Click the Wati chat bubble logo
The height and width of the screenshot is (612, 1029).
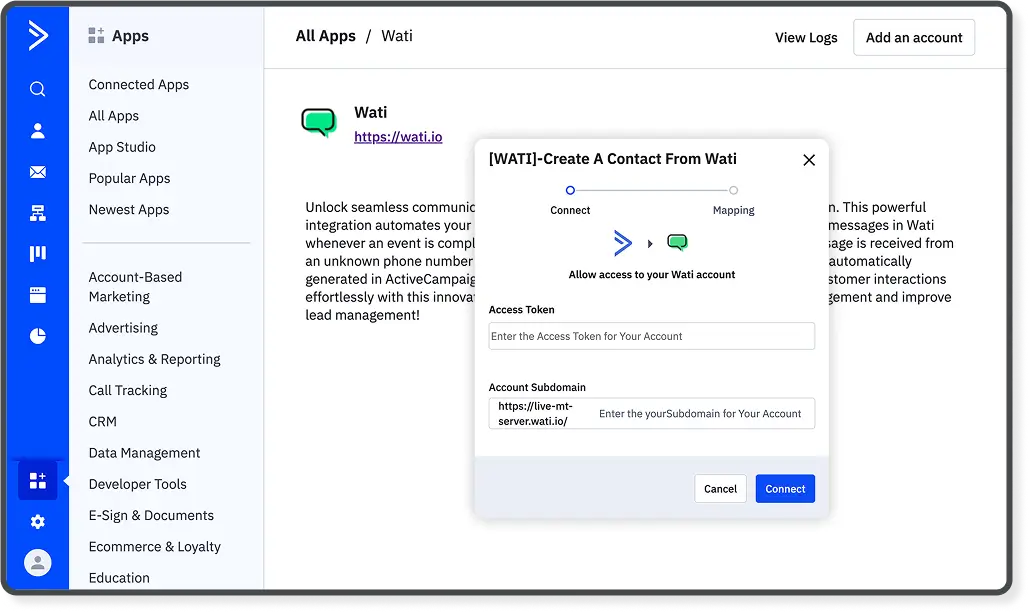pos(319,122)
